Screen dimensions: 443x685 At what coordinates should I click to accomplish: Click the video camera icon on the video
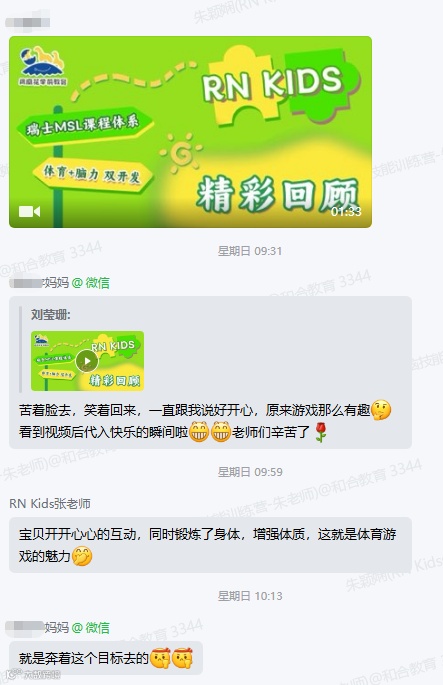(x=29, y=212)
